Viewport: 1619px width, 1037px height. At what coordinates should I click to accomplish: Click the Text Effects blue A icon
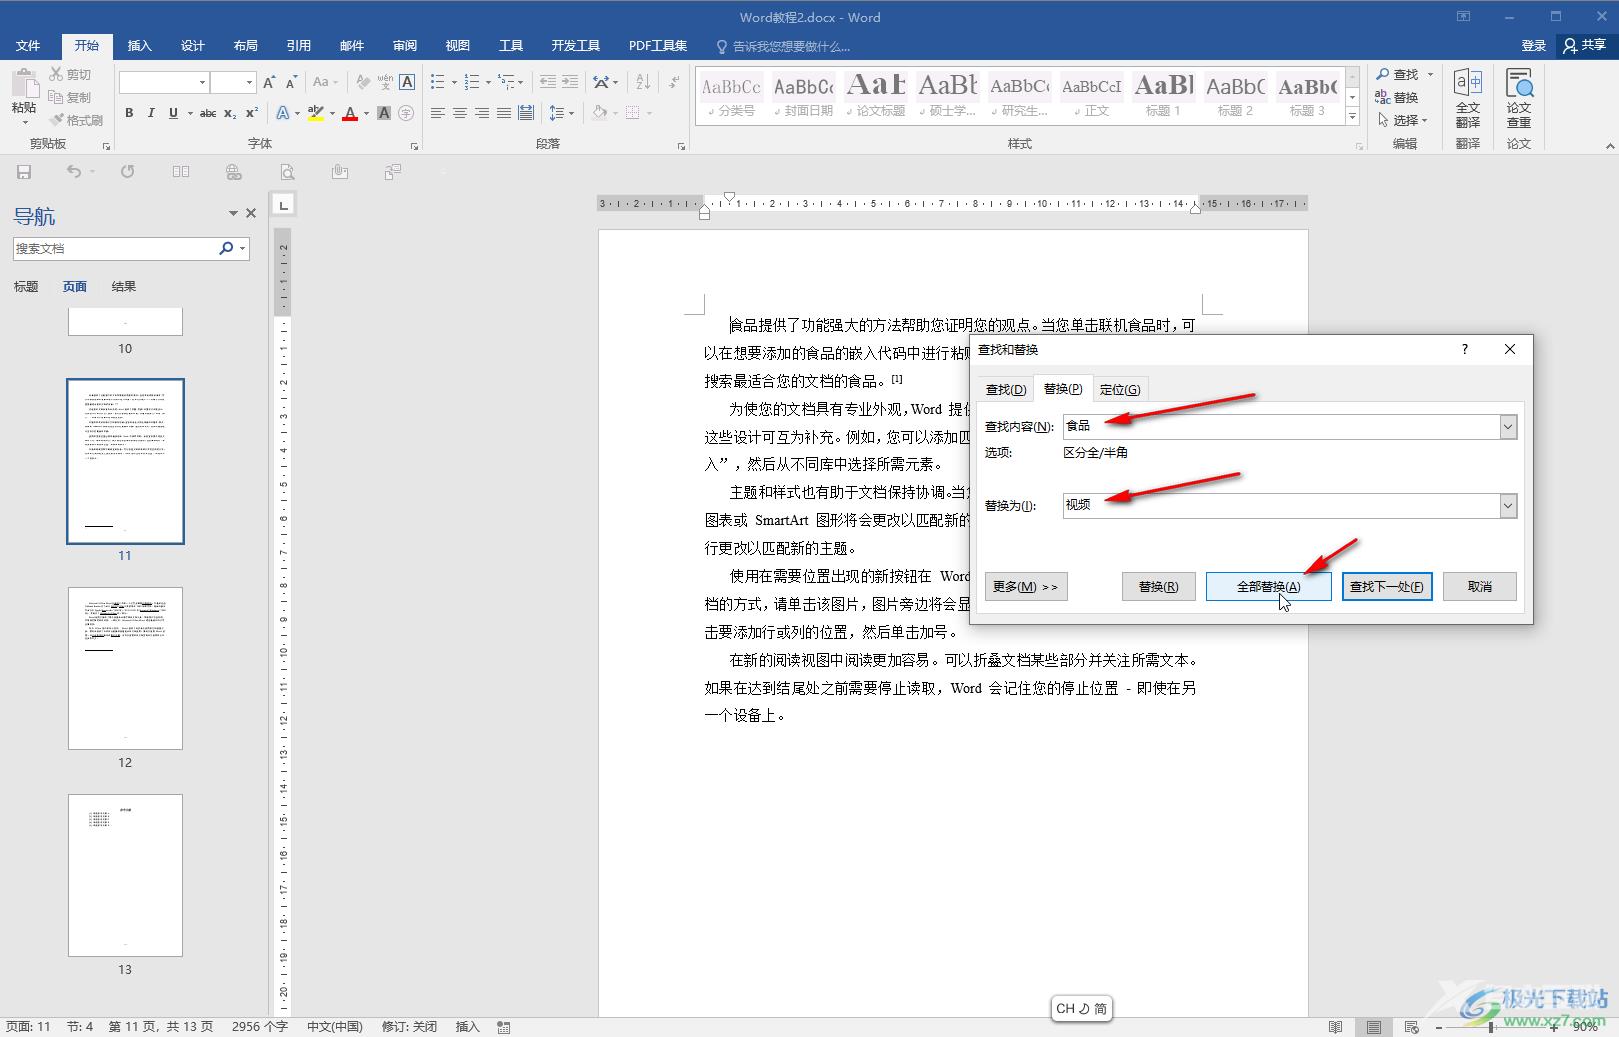(x=283, y=113)
